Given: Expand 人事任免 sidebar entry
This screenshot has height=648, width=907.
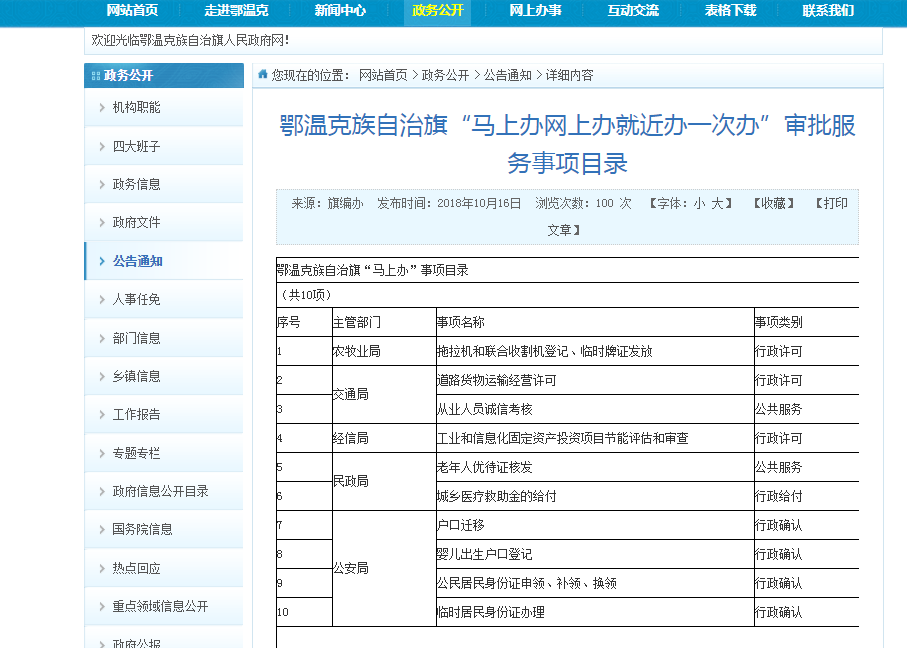Looking at the screenshot, I should pyautogui.click(x=136, y=300).
